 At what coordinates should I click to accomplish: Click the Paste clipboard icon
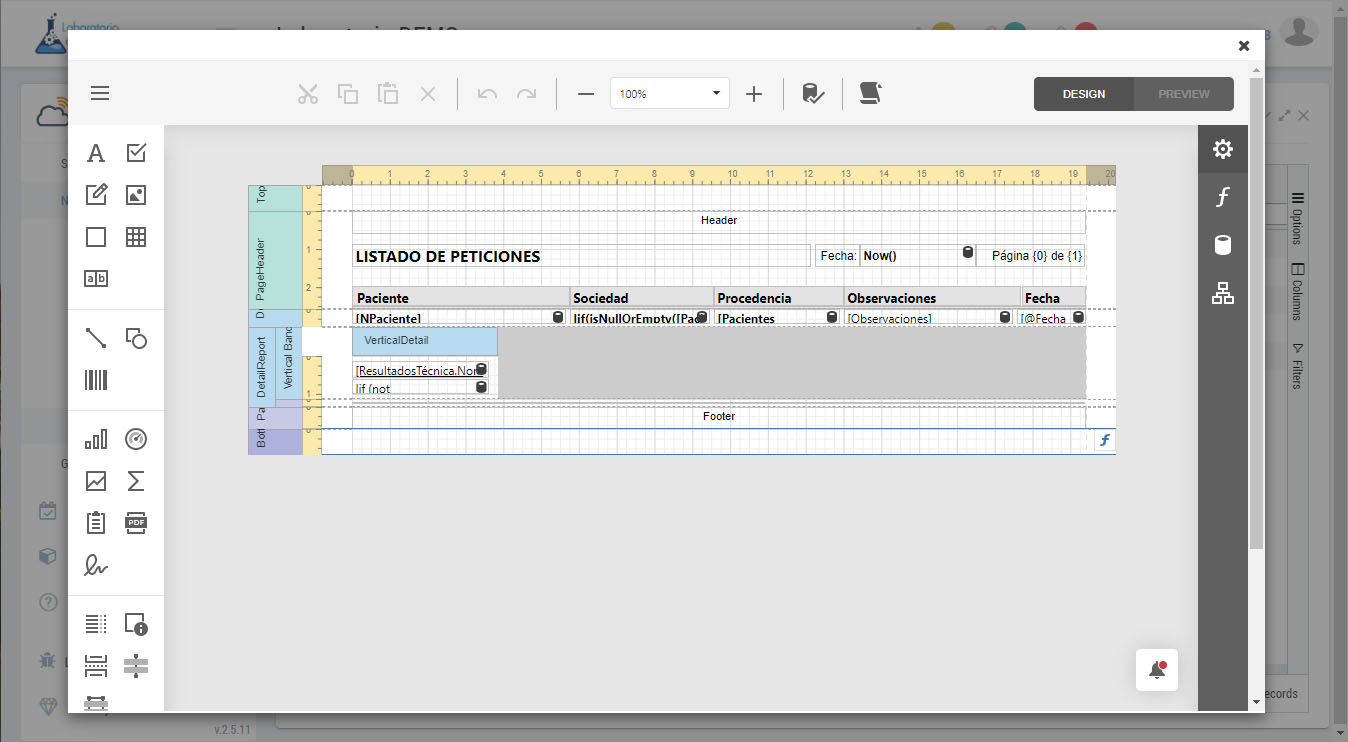(388, 94)
